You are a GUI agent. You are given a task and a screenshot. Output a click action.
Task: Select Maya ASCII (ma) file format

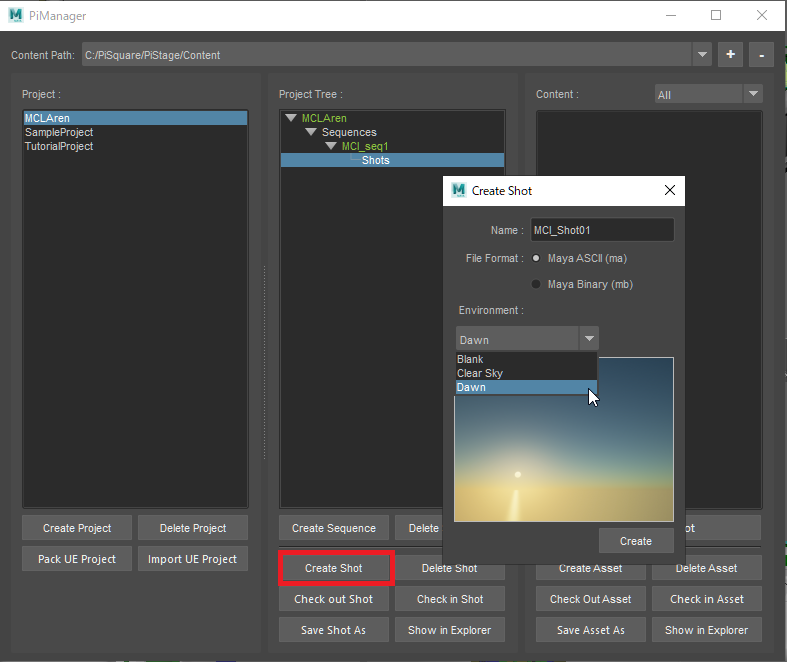click(536, 258)
